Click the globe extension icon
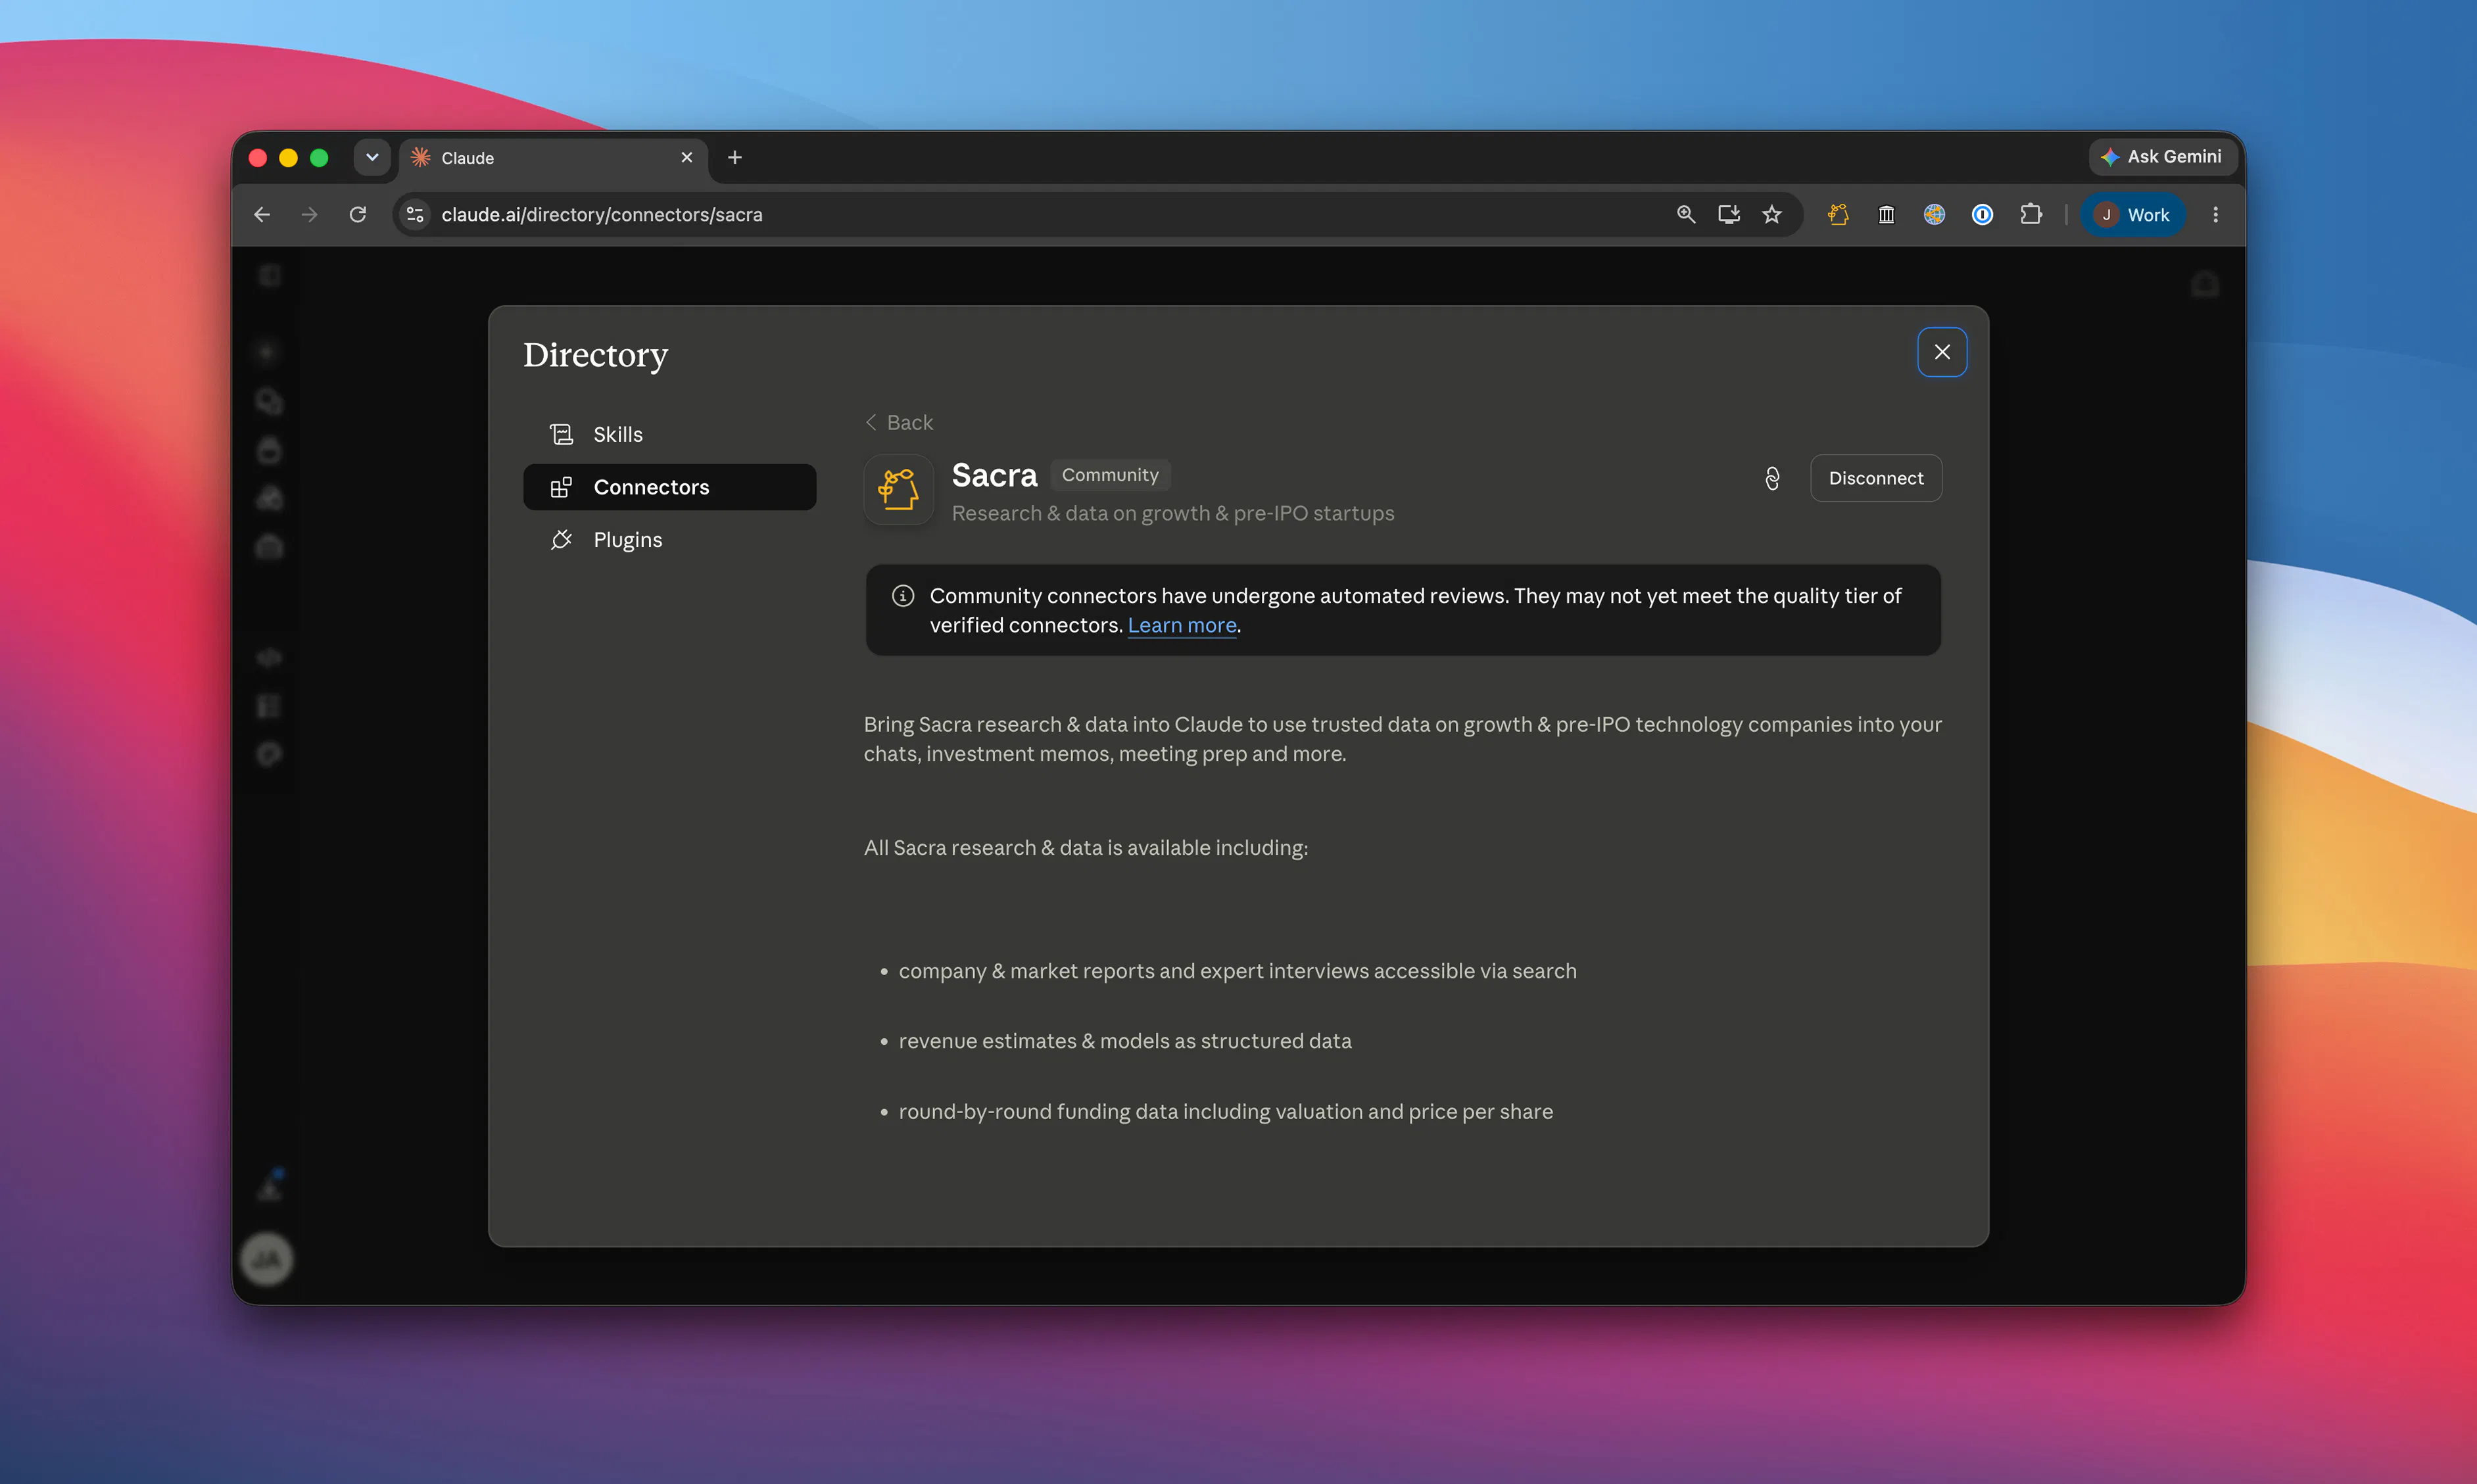The width and height of the screenshot is (2477, 1484). [x=1934, y=214]
